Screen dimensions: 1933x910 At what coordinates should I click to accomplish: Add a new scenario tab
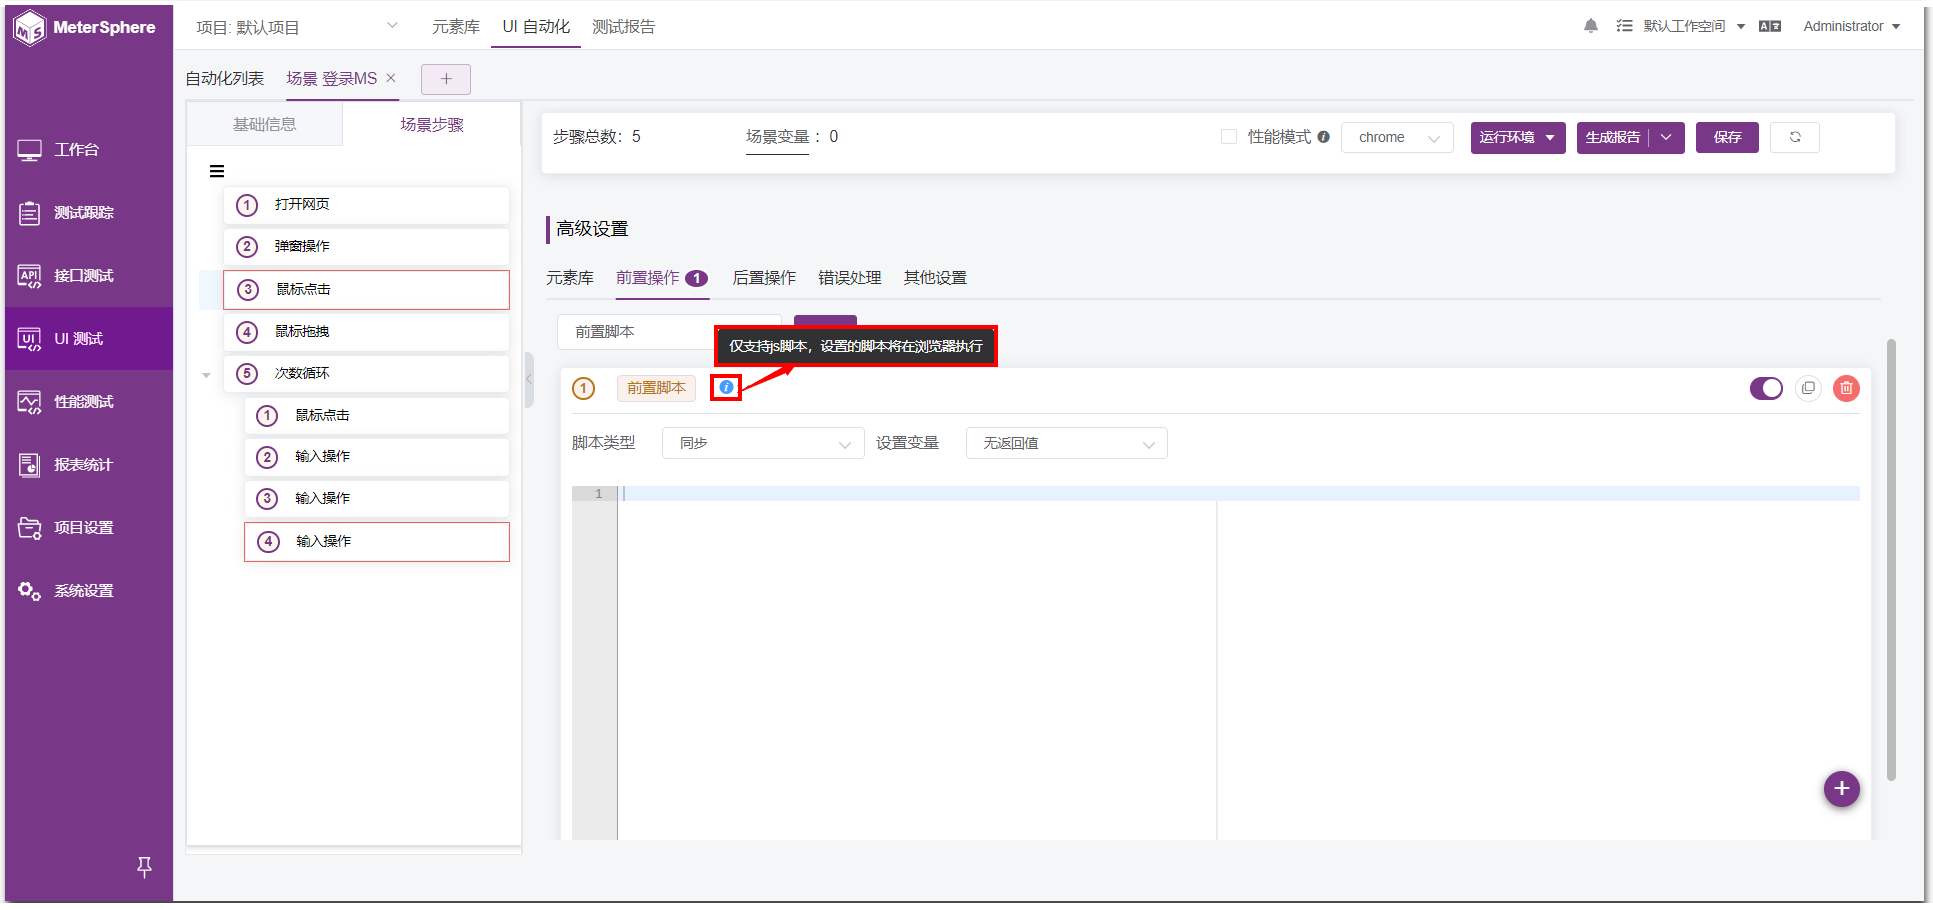pyautogui.click(x=446, y=79)
